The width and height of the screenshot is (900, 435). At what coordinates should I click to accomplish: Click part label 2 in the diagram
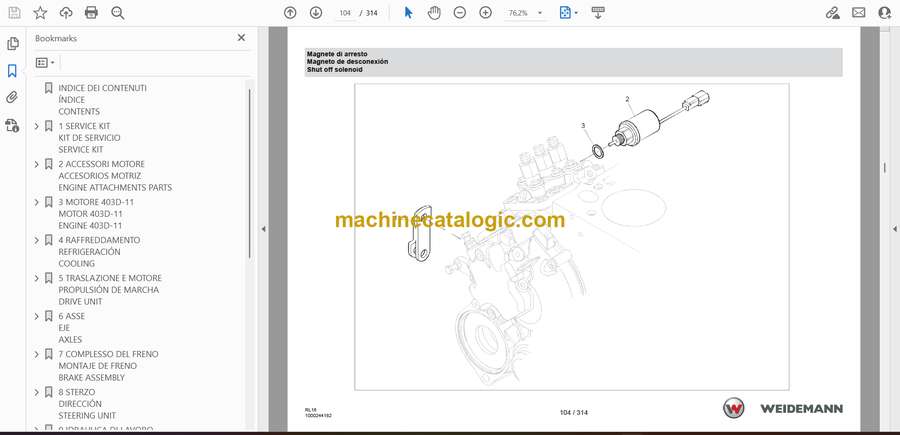point(627,99)
